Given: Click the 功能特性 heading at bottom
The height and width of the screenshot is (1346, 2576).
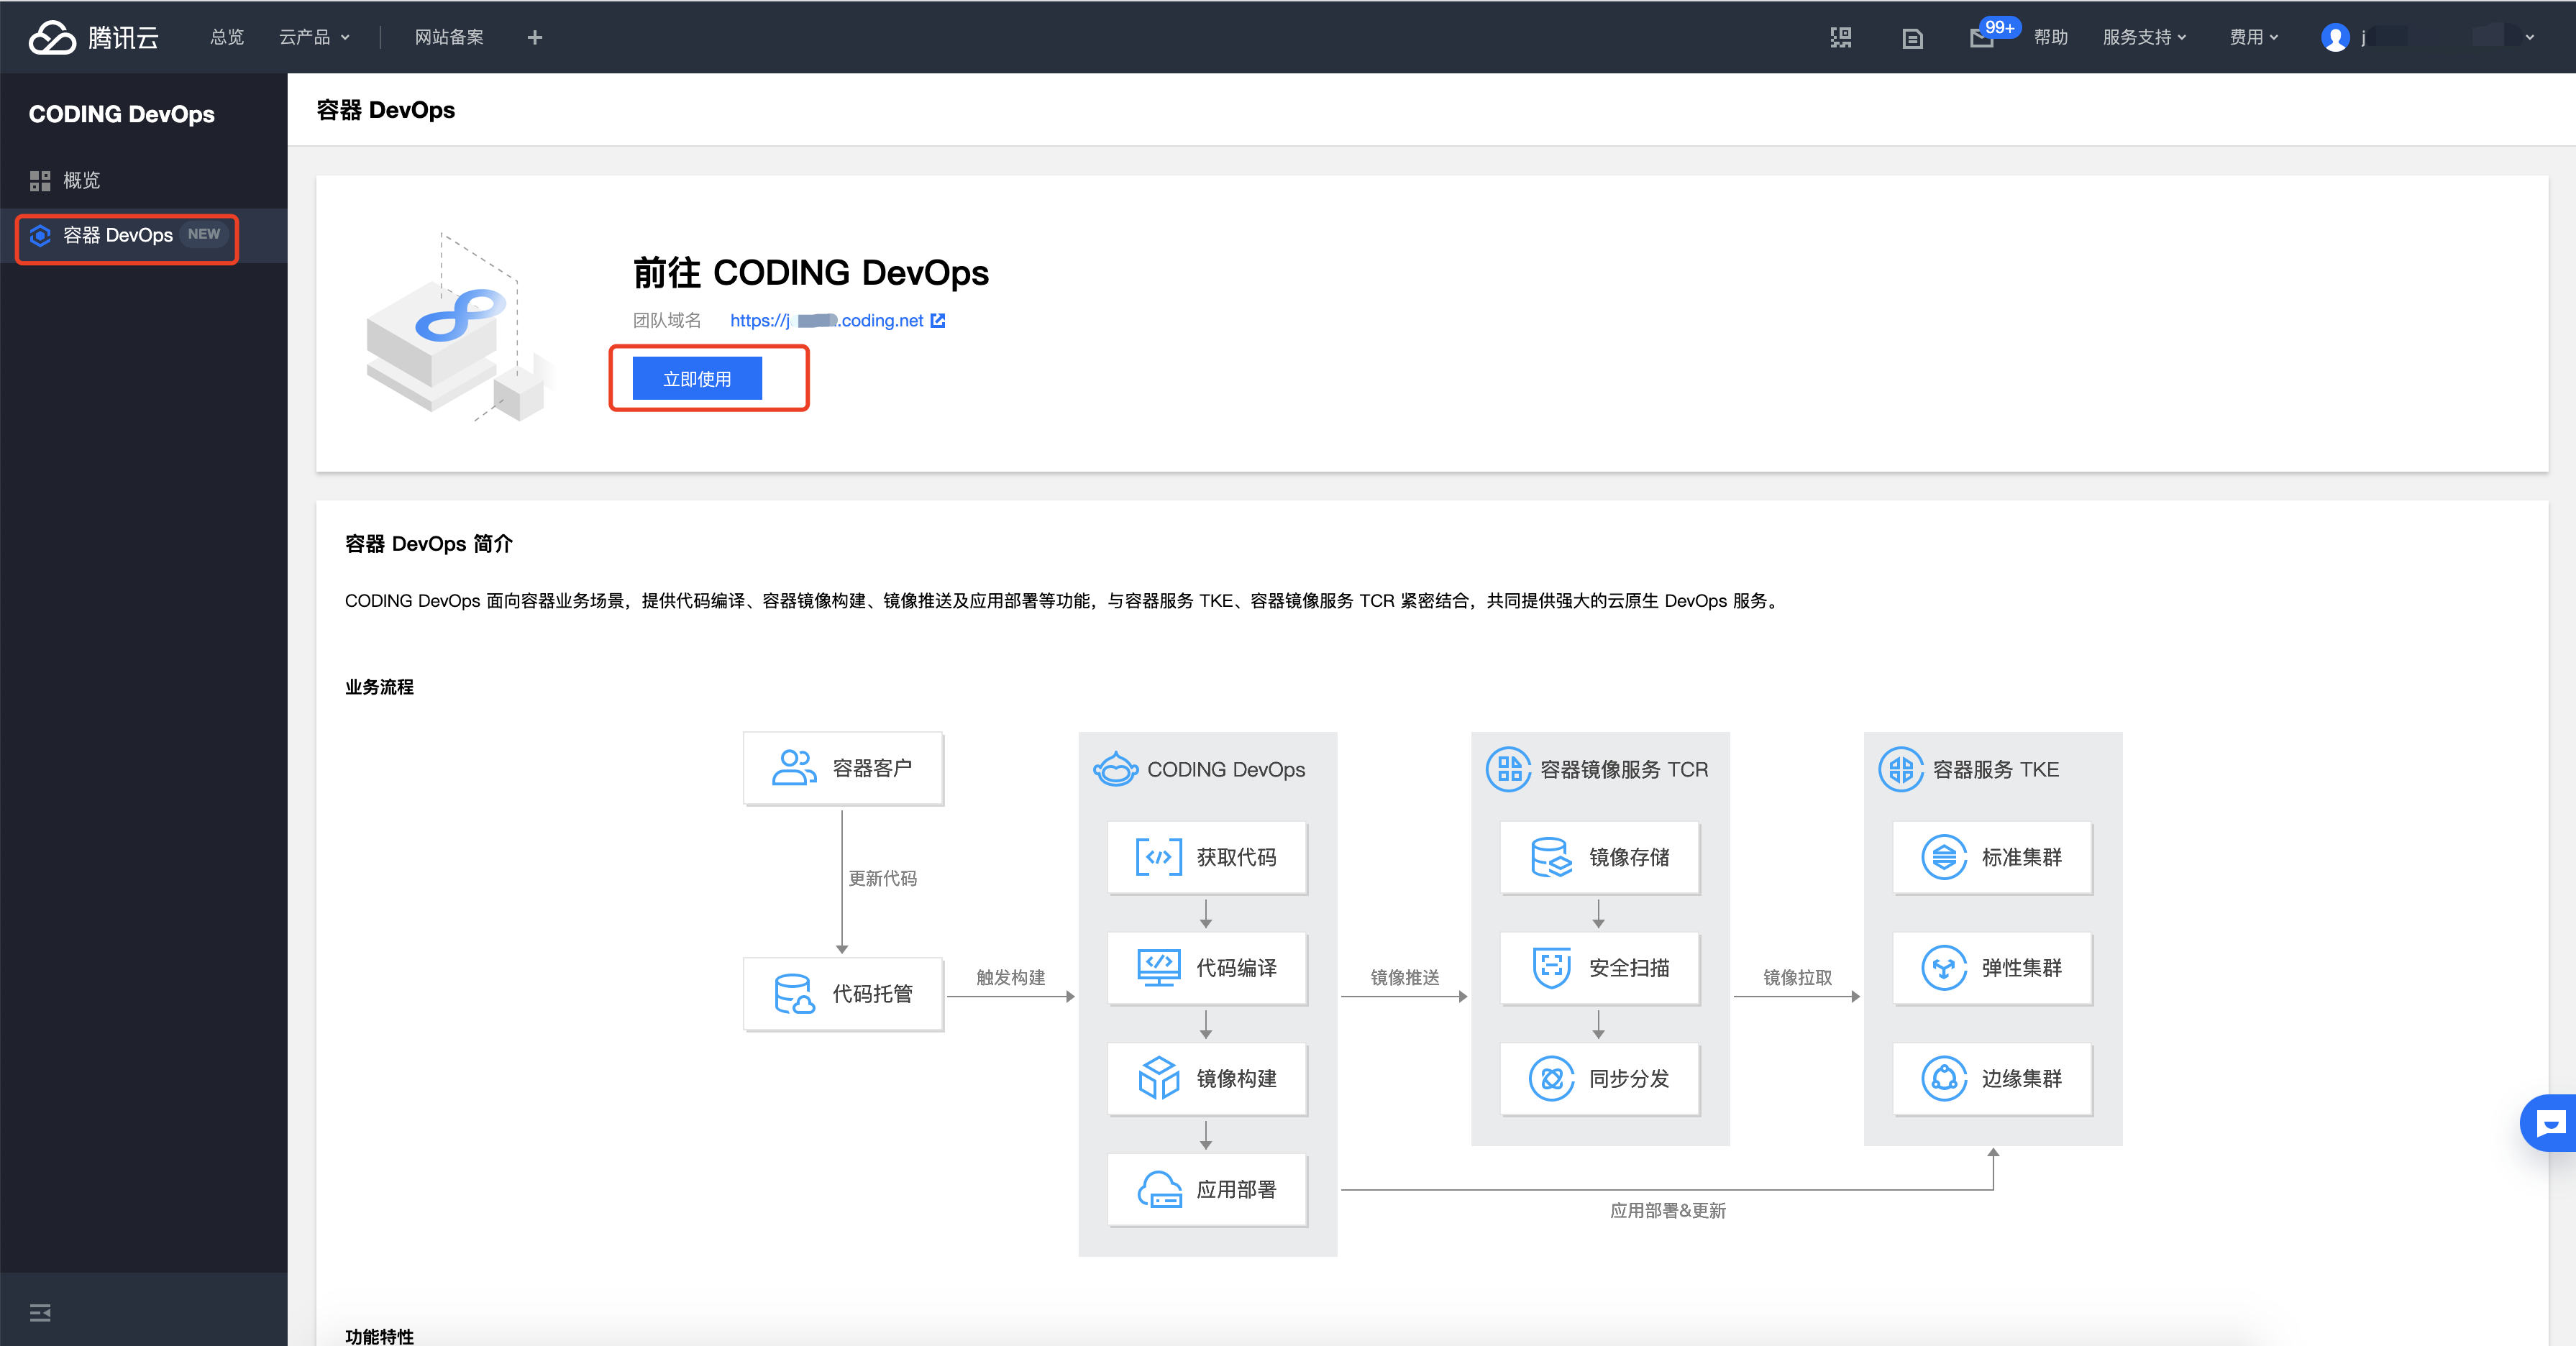Looking at the screenshot, I should pyautogui.click(x=379, y=1335).
